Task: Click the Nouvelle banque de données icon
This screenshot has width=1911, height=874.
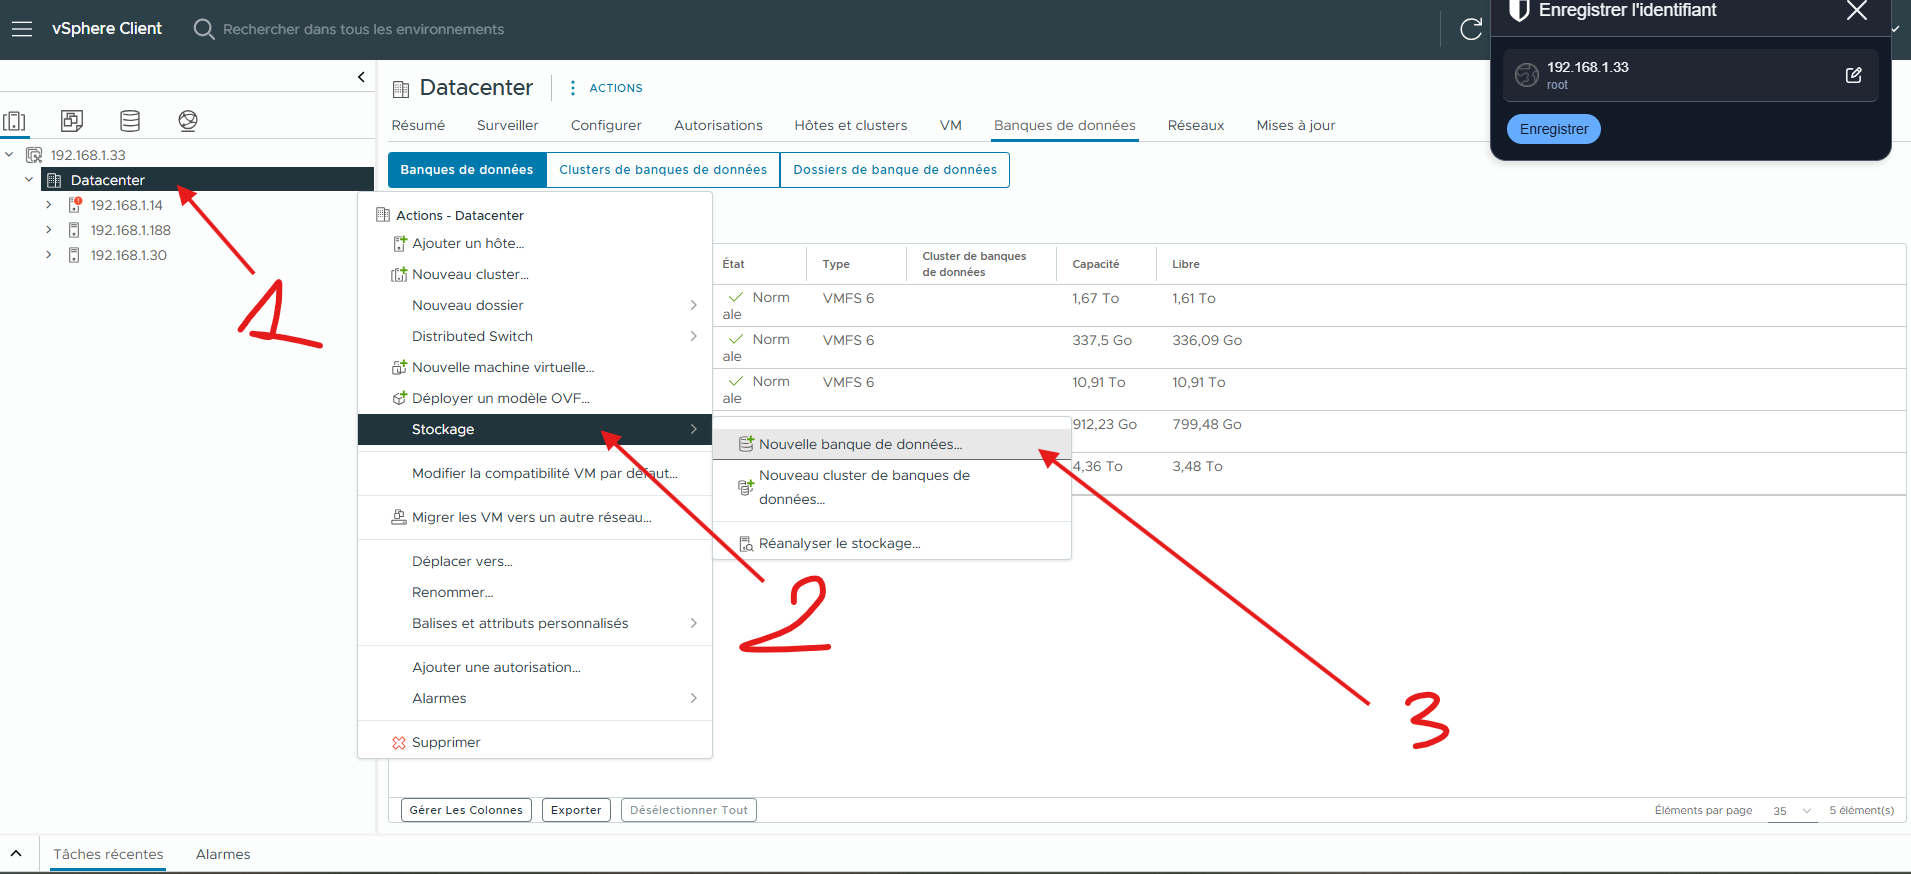Action: [x=746, y=444]
